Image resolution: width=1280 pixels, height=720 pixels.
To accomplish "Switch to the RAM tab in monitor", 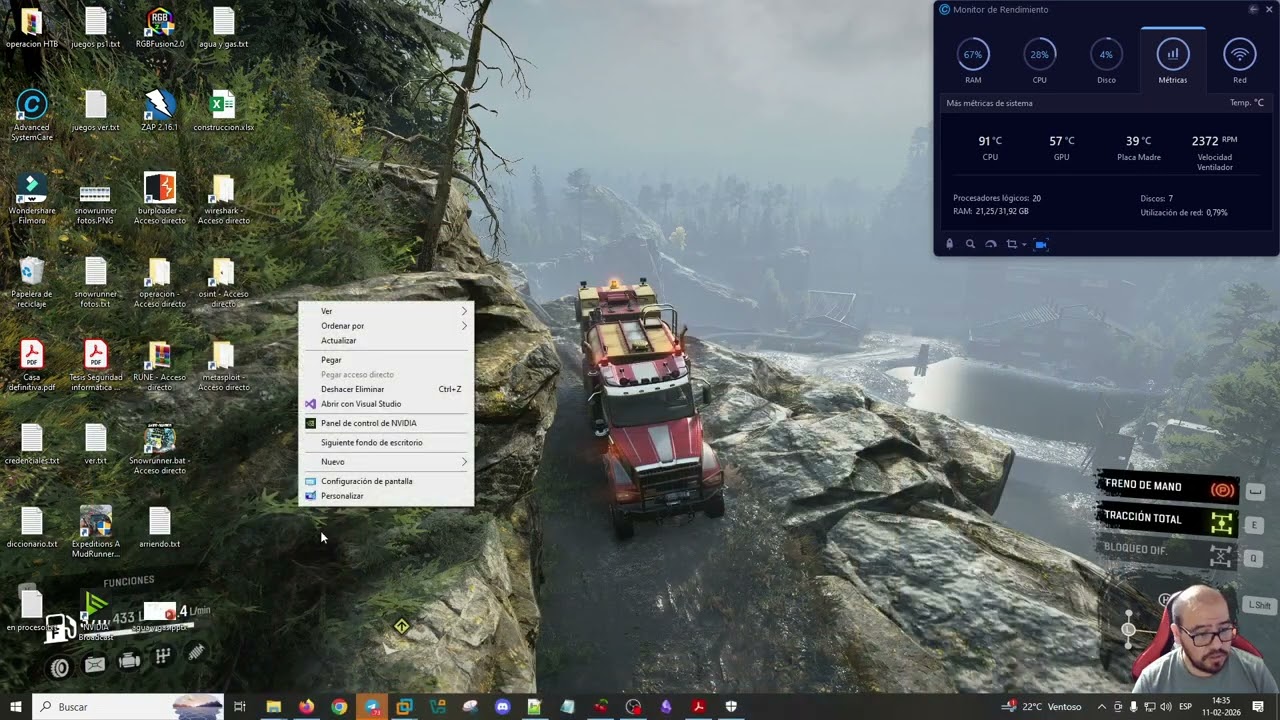I will click(973, 60).
